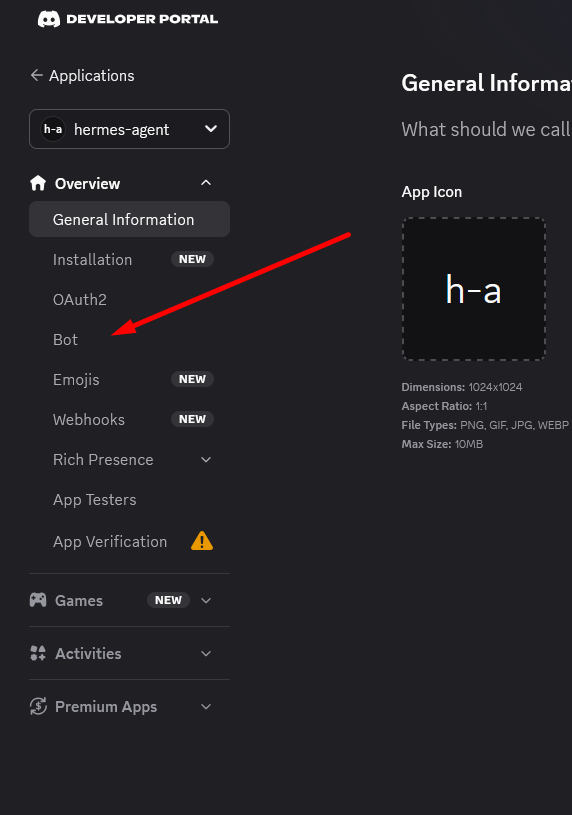572x815 pixels.
Task: Click the Overview home icon
Action: (38, 183)
